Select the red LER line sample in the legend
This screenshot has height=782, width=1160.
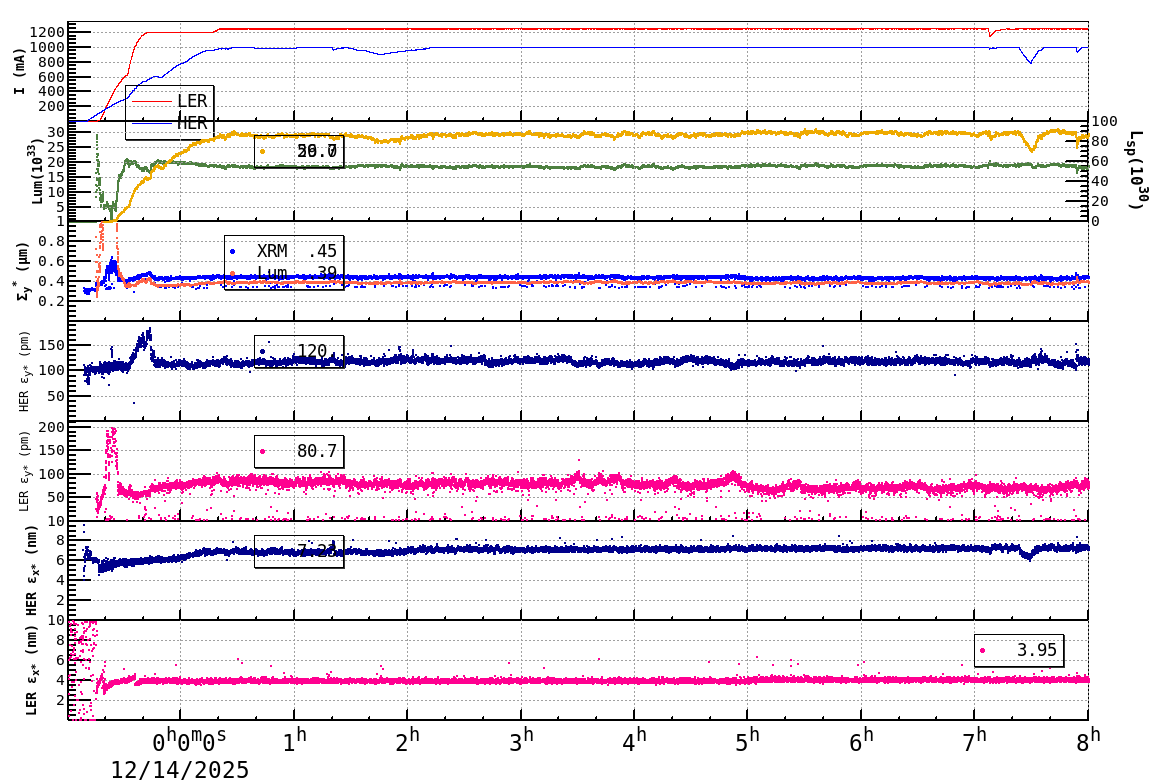pyautogui.click(x=152, y=101)
